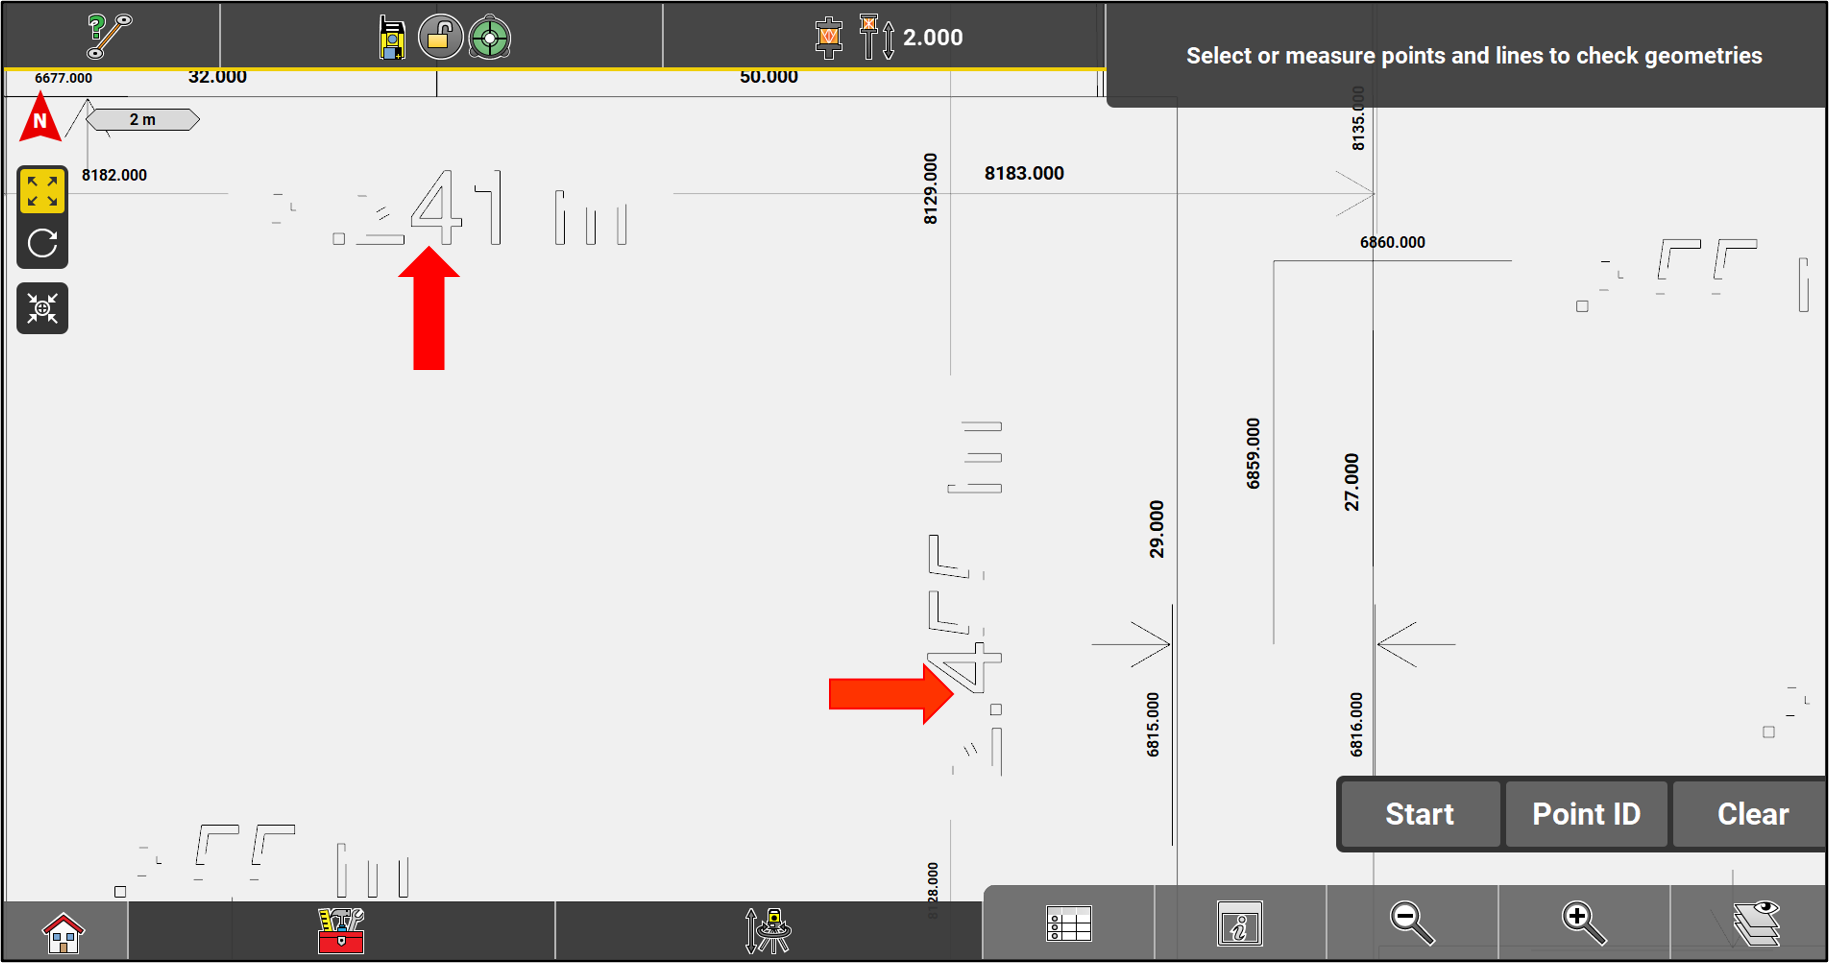Screen dimensions: 1829x963
Task: Click the rotate view circular arrow
Action: (x=42, y=243)
